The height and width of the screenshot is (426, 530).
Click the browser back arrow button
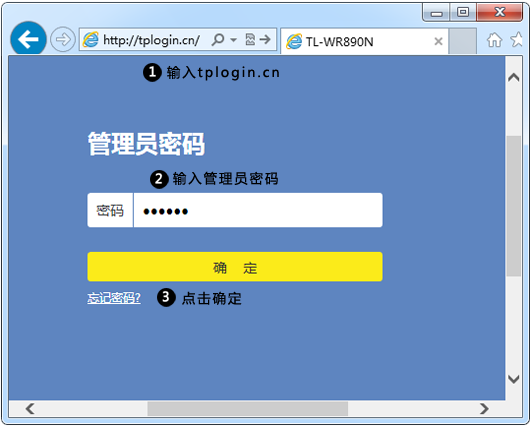28,39
